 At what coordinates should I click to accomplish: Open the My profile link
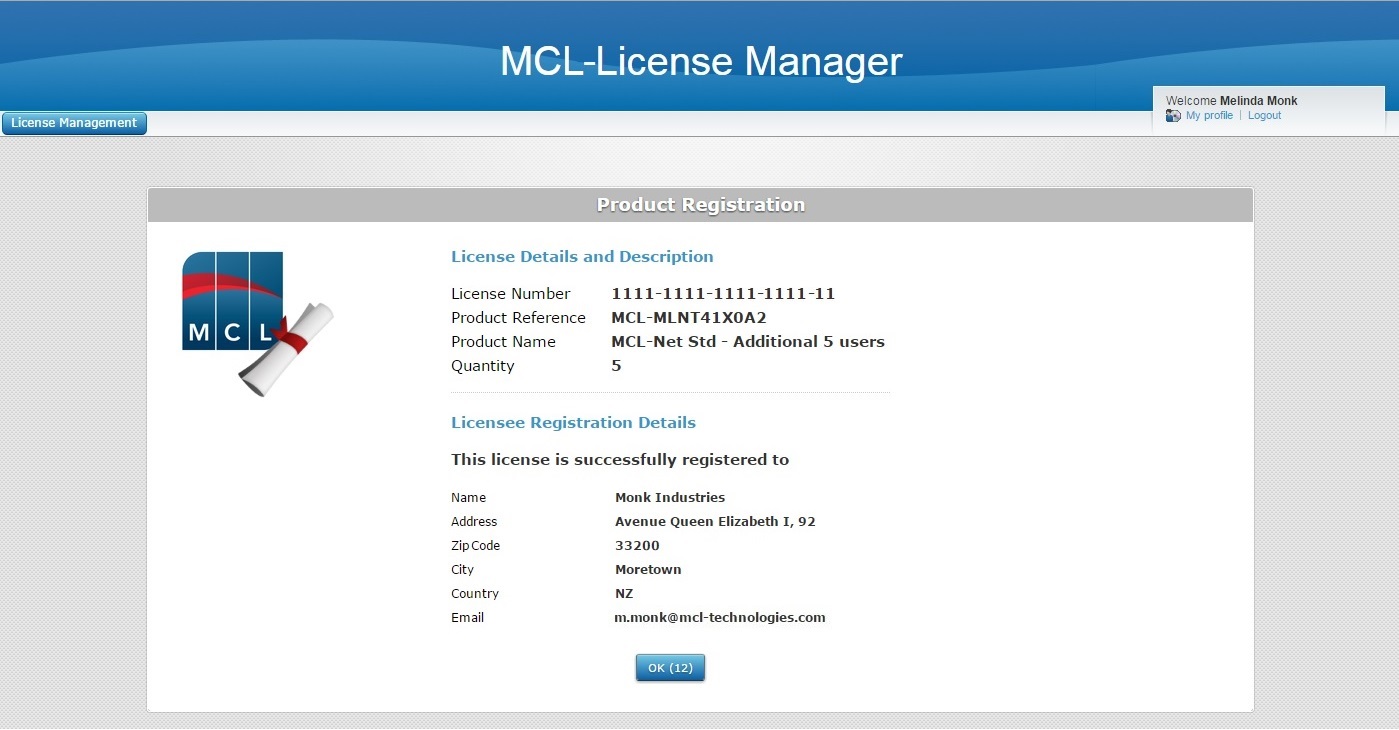pyautogui.click(x=1209, y=116)
